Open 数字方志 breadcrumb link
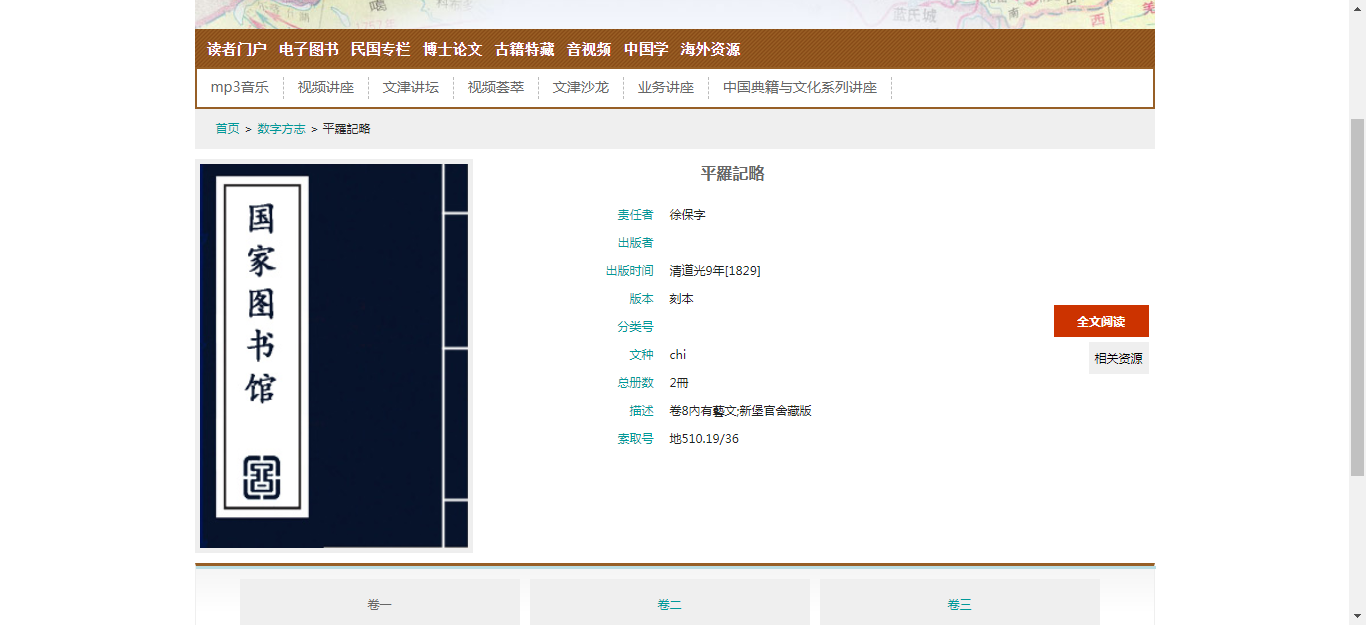Viewport: 1366px width, 625px height. pyautogui.click(x=282, y=129)
